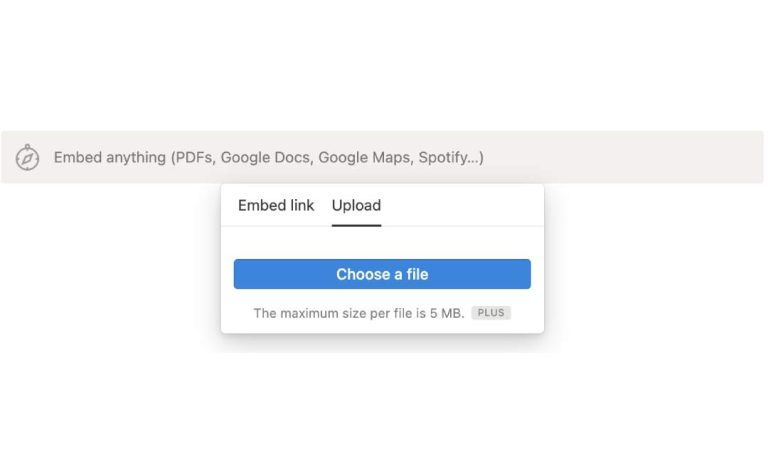
Task: Click the compass embed icon
Action: 27,157
